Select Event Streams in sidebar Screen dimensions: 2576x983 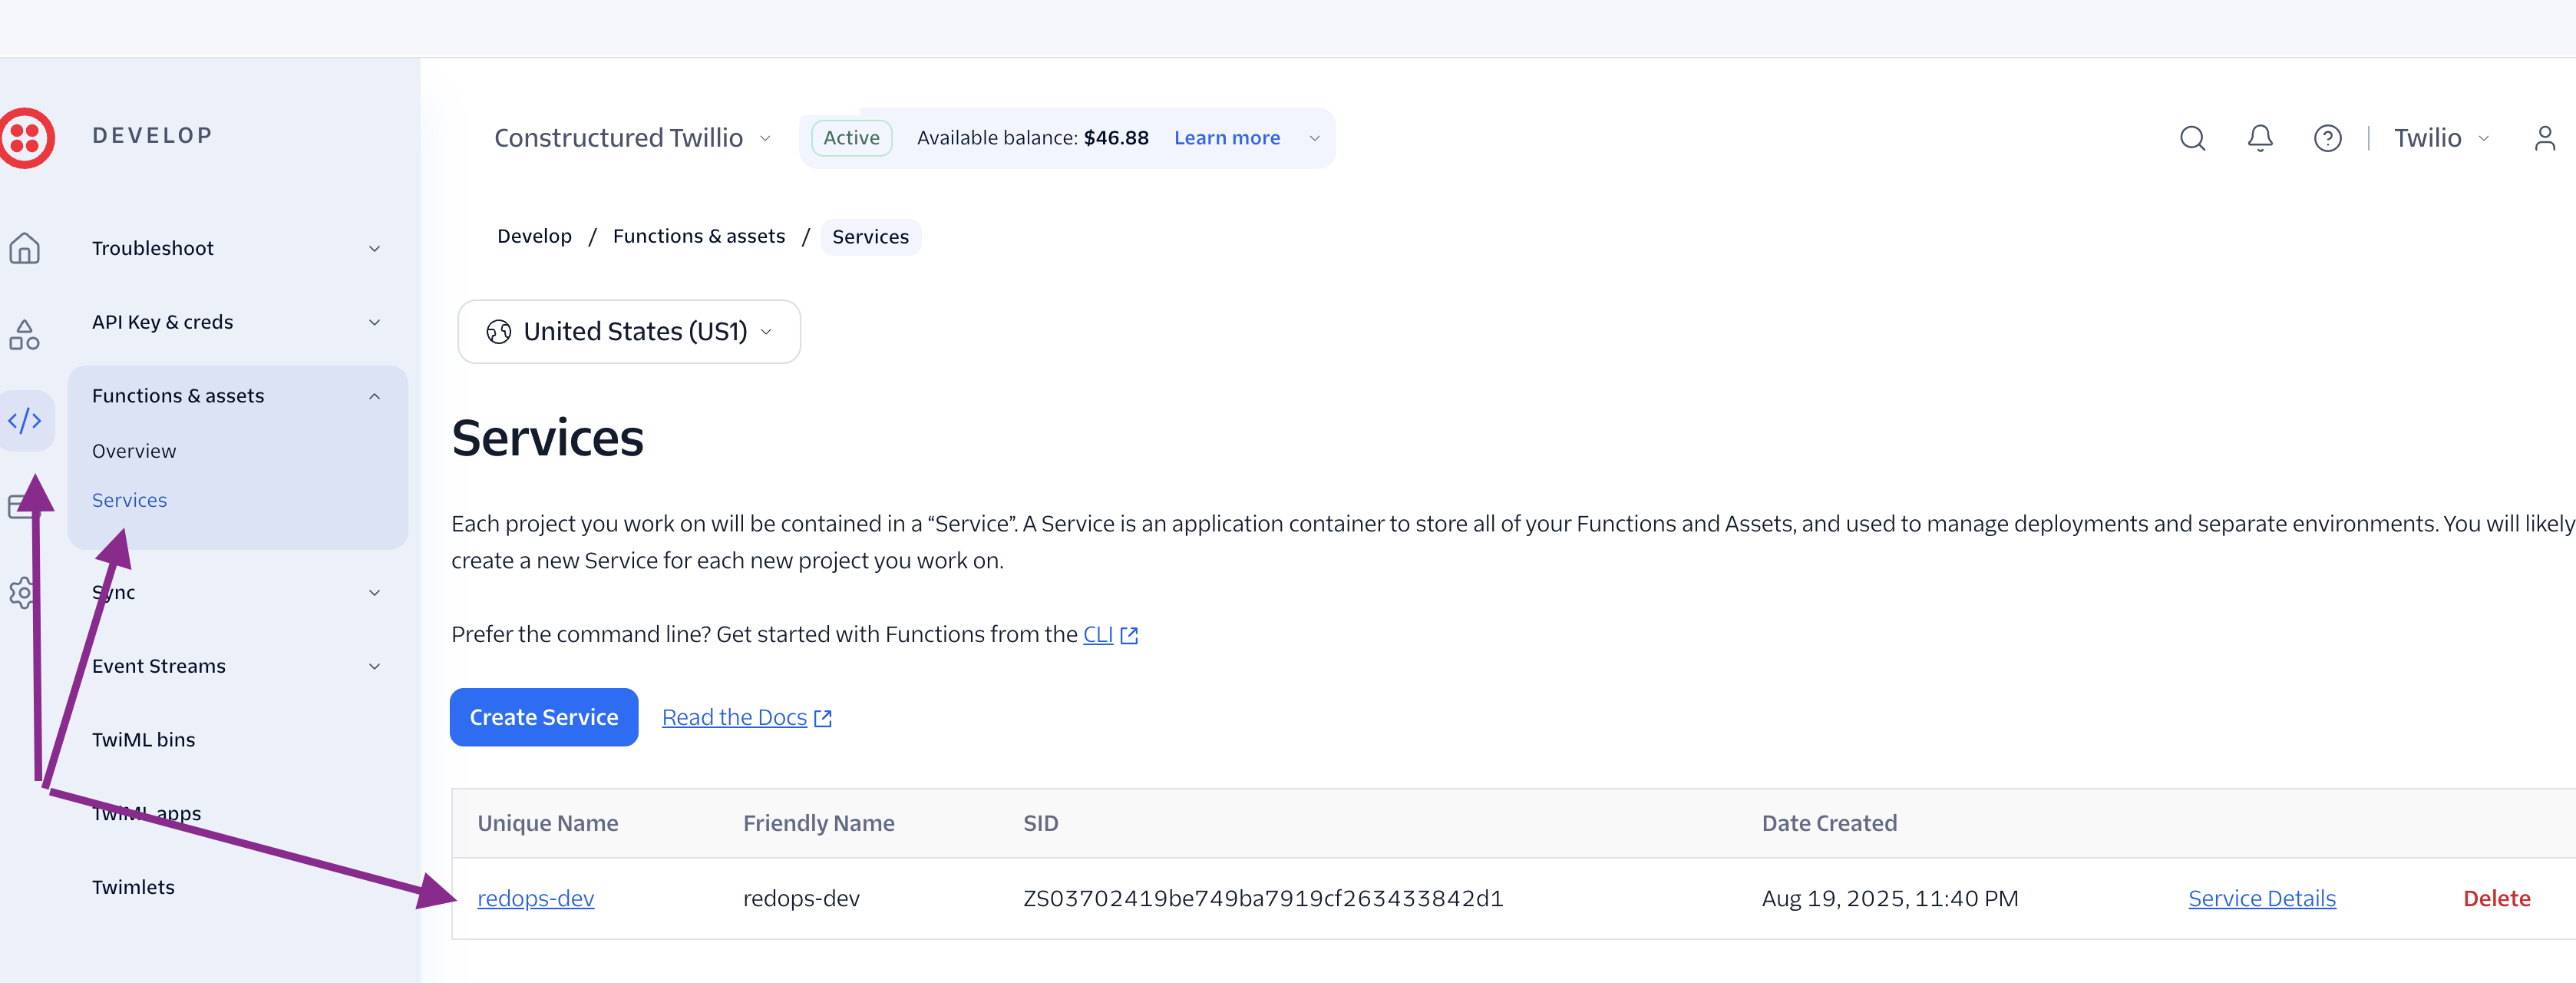159,666
